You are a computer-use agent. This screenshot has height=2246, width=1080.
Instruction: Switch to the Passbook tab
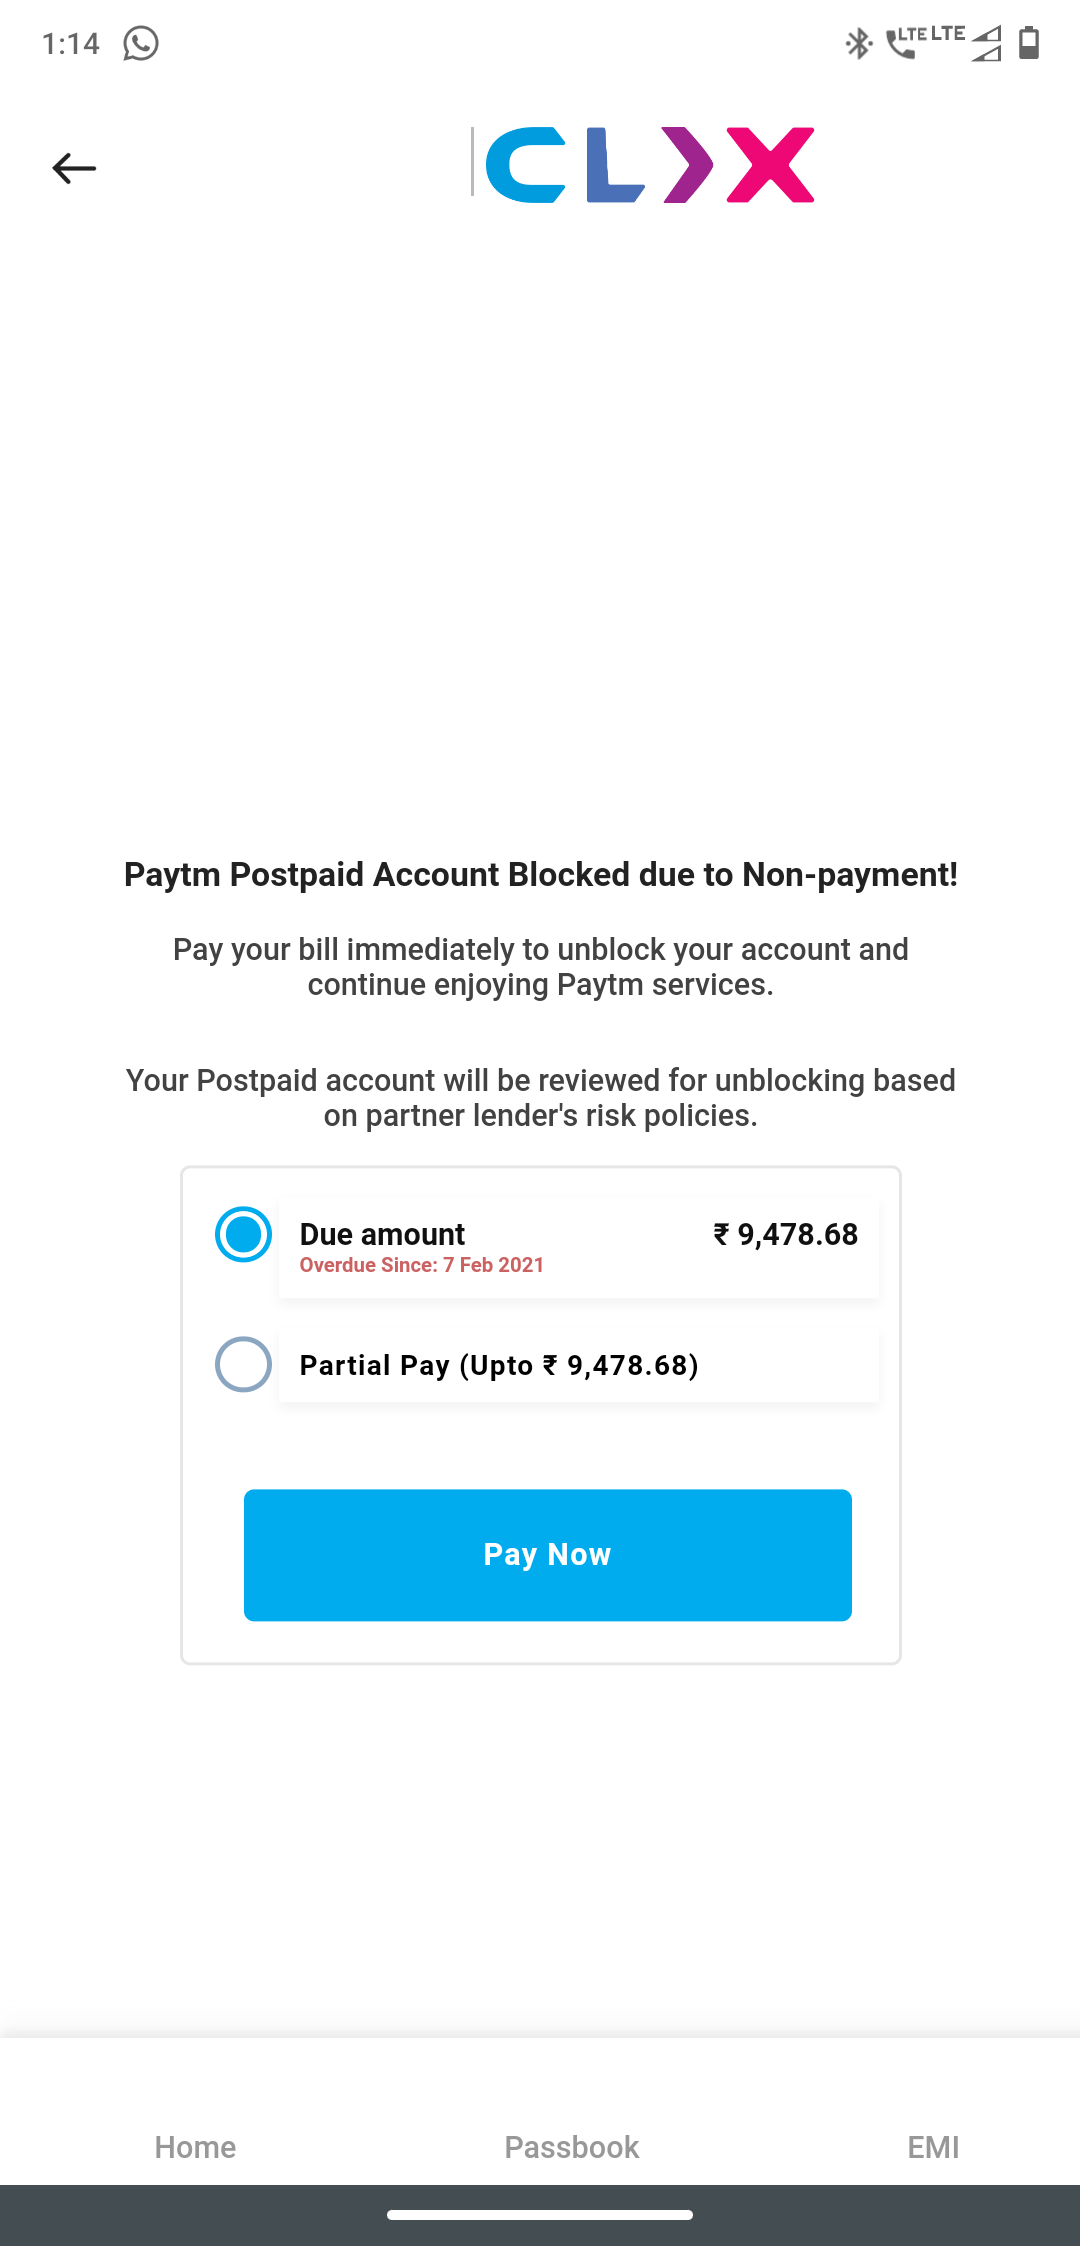tap(571, 2147)
